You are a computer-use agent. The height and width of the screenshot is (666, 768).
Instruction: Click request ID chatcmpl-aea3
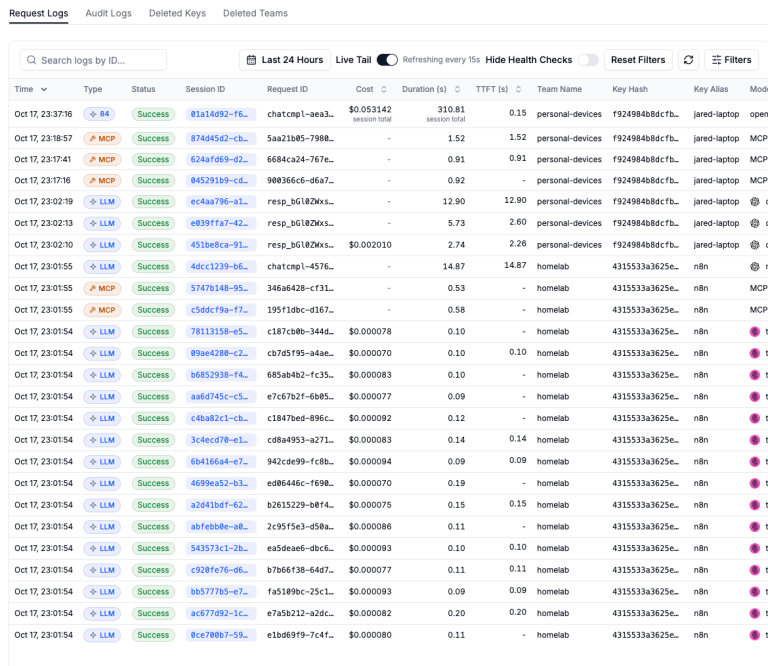click(x=300, y=114)
